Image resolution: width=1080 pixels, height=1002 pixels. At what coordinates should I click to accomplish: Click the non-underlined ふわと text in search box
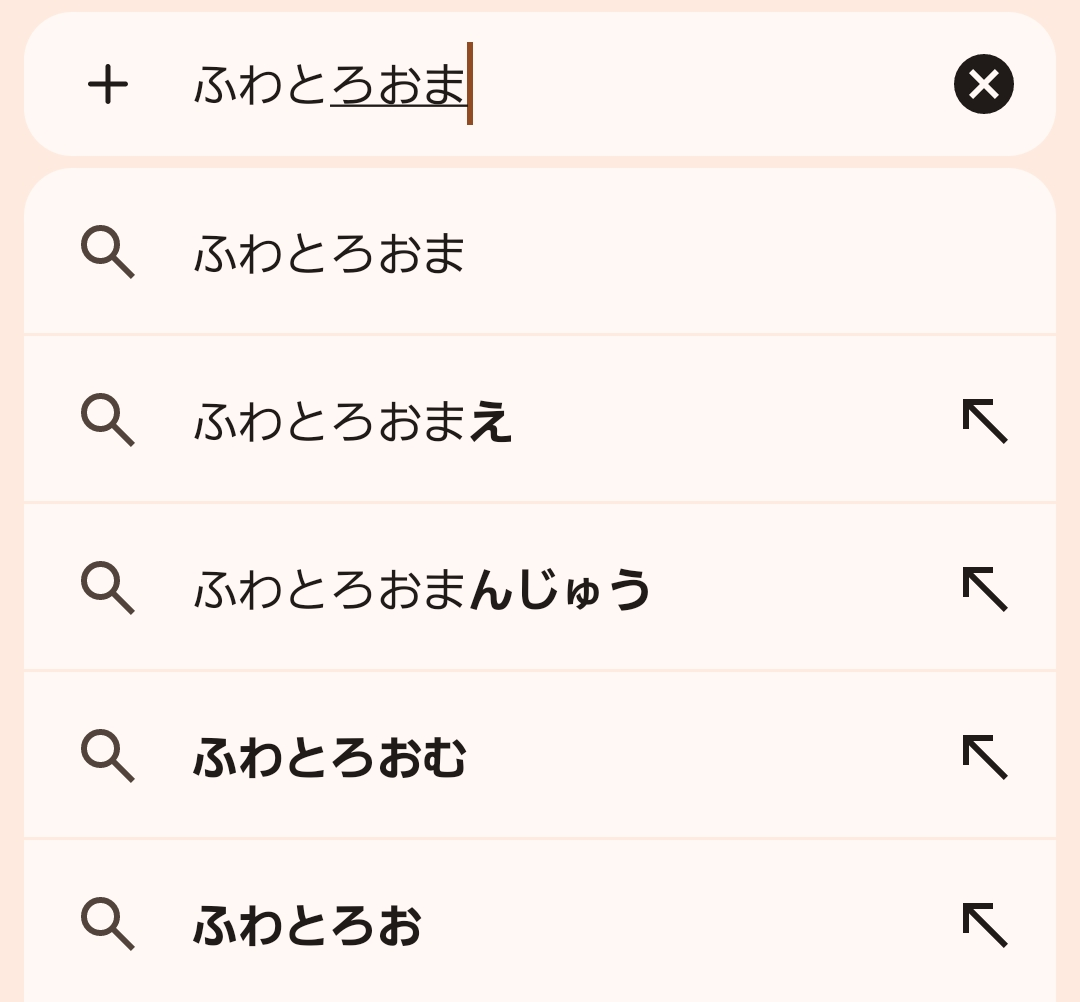click(261, 85)
